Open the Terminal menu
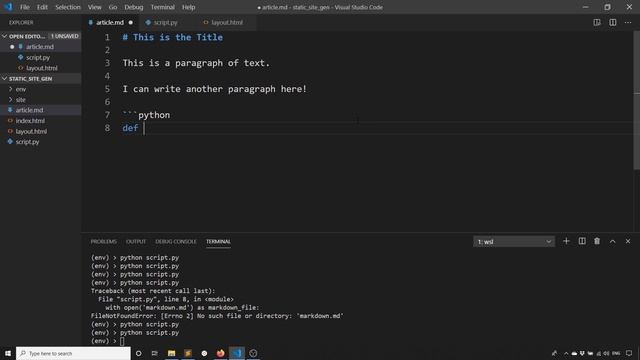This screenshot has height=360, width=640. coord(162,7)
